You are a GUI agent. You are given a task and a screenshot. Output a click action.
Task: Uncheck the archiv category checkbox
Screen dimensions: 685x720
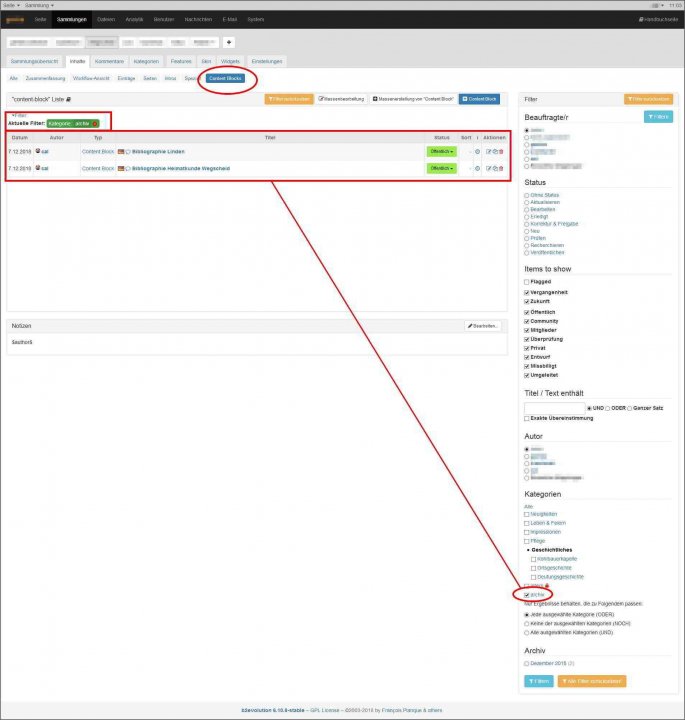[x=527, y=595]
